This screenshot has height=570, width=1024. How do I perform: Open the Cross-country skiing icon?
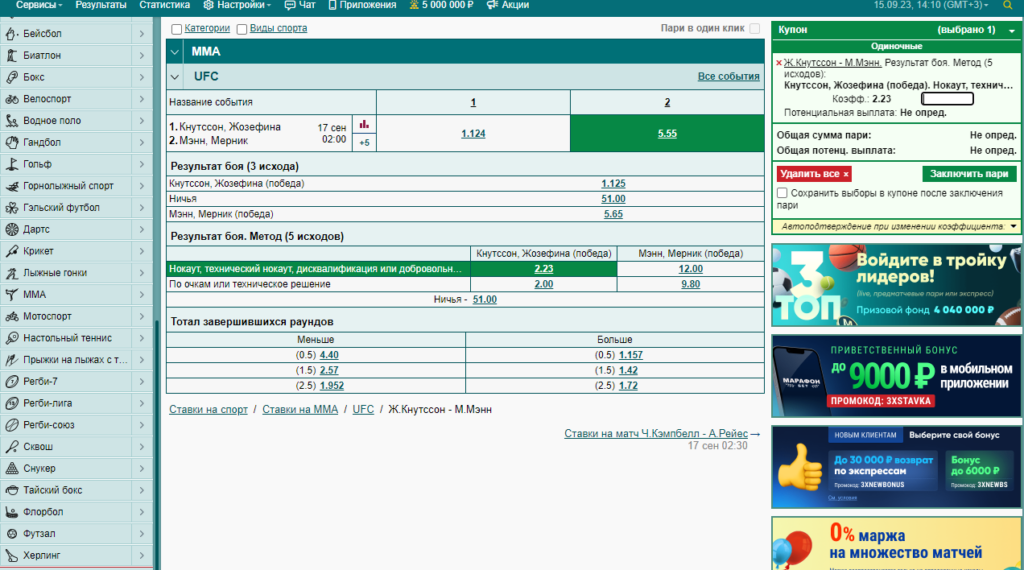(x=12, y=273)
